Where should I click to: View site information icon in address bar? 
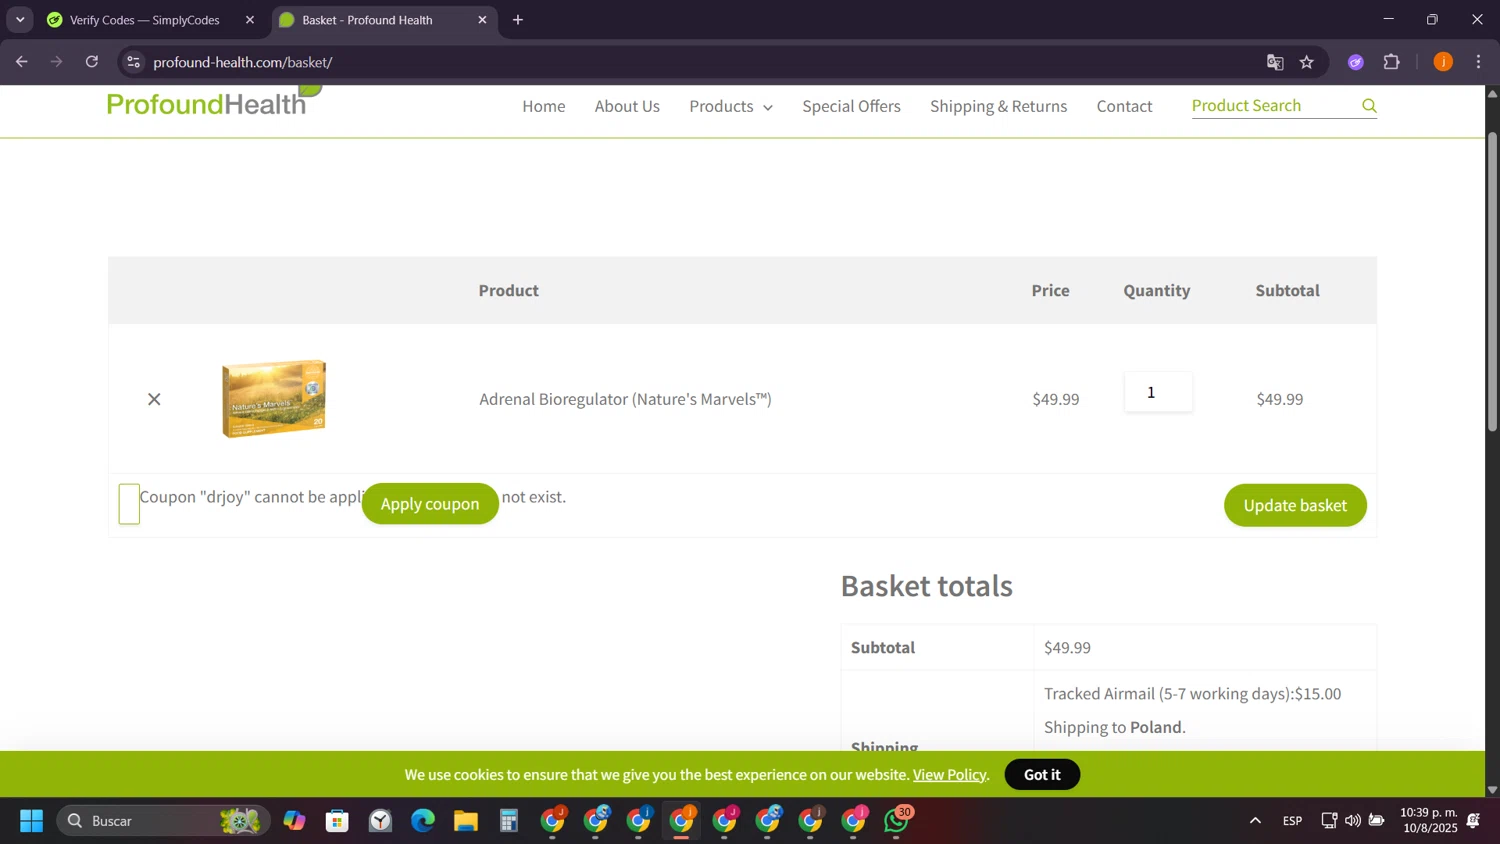(x=133, y=62)
